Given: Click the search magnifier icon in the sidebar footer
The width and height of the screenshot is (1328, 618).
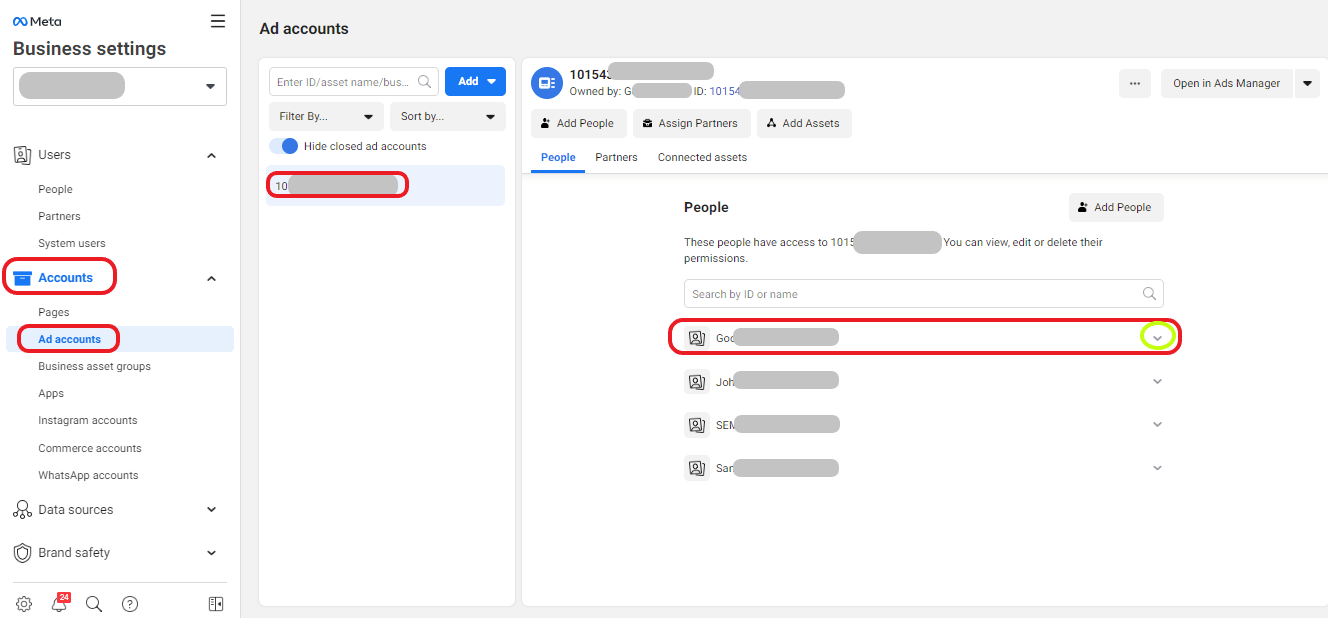Looking at the screenshot, I should pos(94,604).
